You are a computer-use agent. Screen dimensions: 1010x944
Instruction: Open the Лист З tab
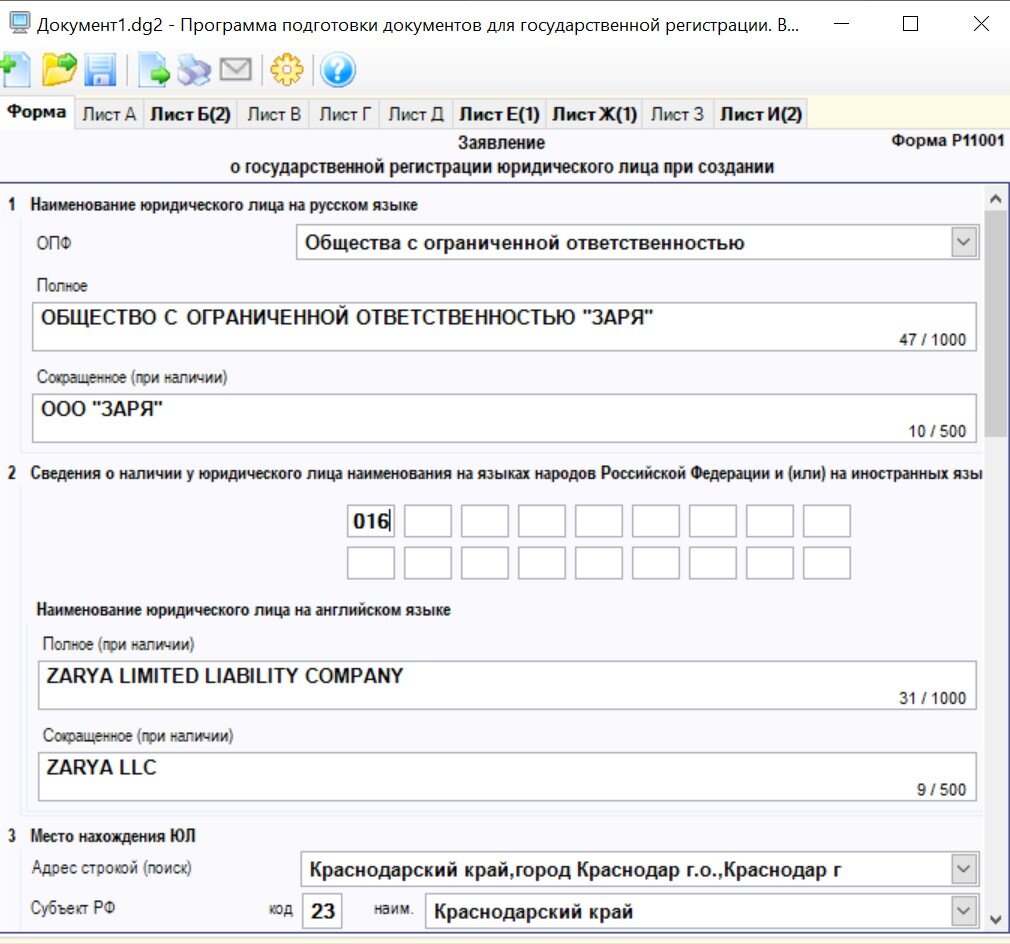click(x=677, y=115)
